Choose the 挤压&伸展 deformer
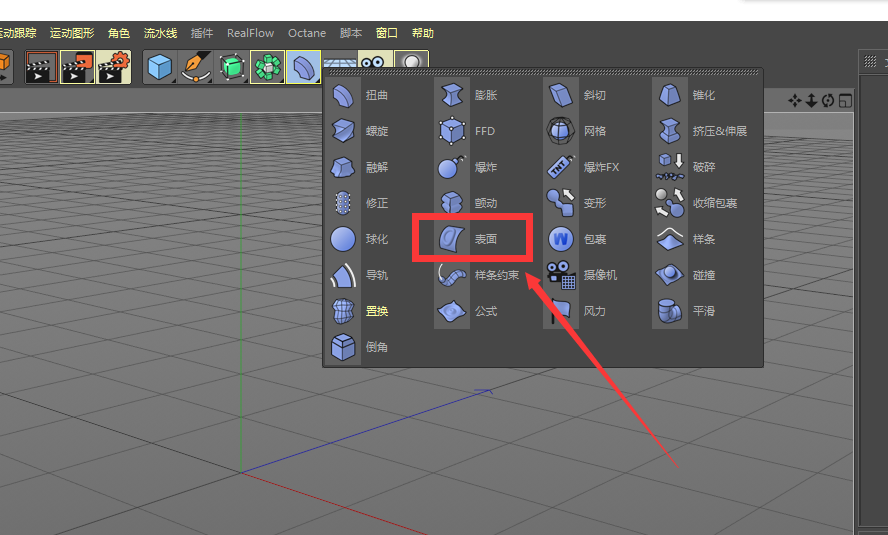The height and width of the screenshot is (535, 888). (702, 131)
